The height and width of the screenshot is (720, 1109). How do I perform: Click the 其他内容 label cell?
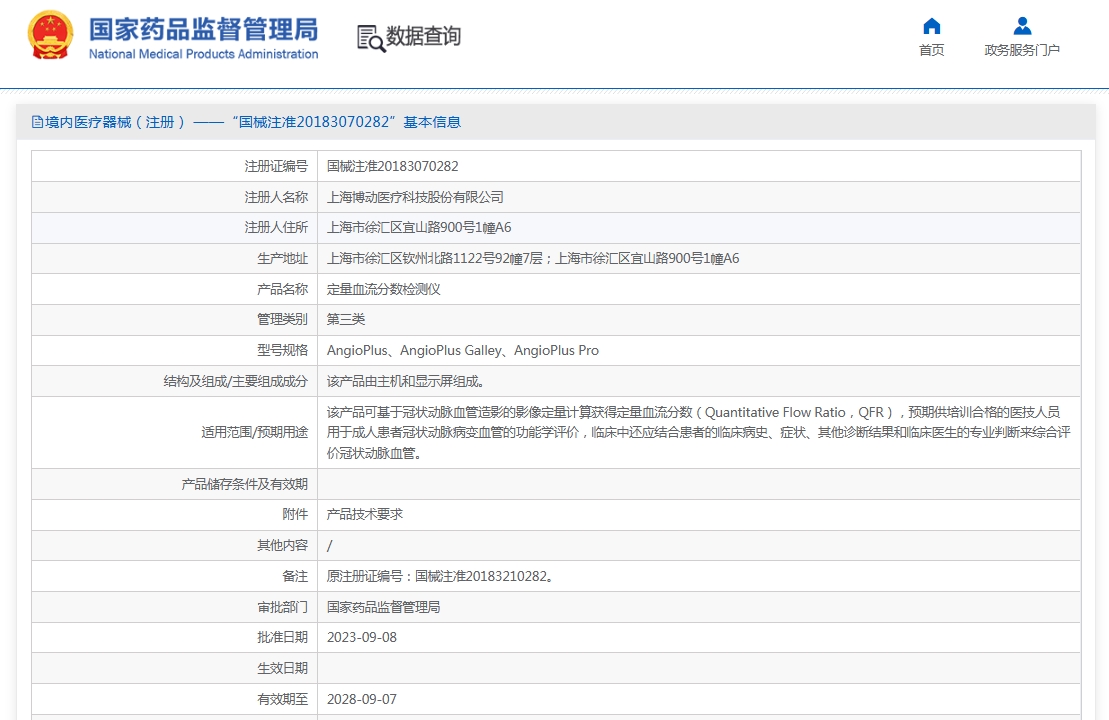pos(175,545)
